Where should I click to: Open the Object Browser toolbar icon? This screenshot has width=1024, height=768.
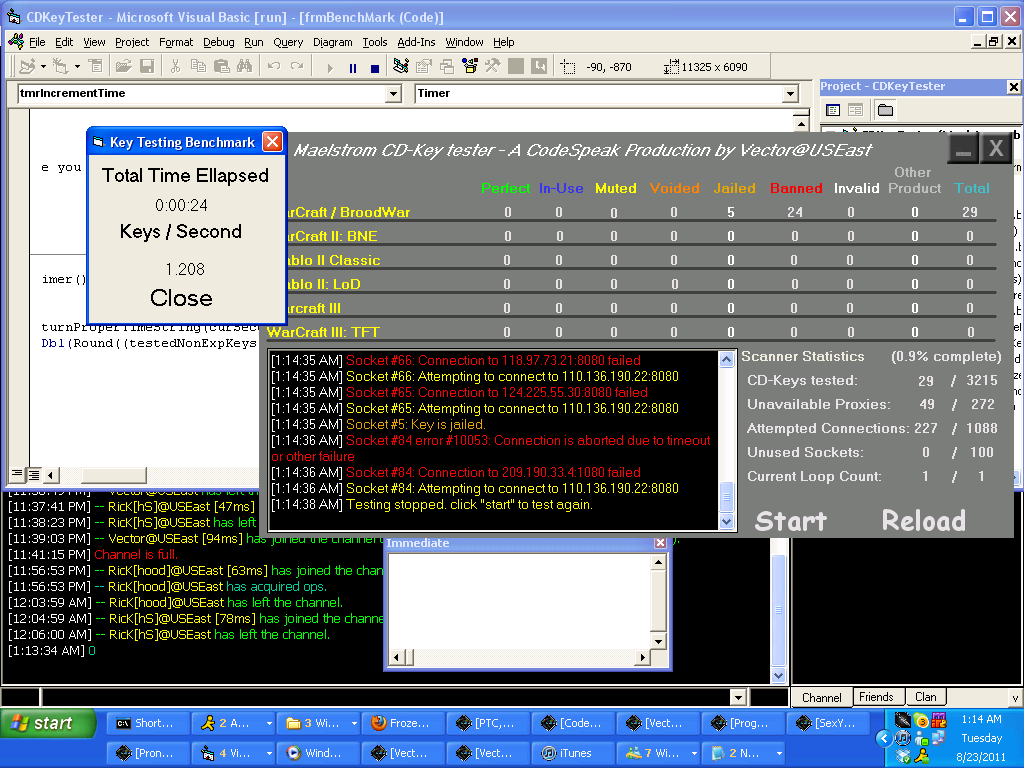click(470, 67)
